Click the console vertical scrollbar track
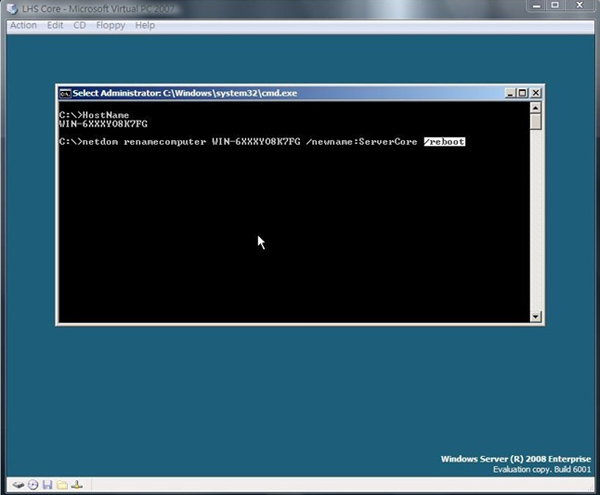Image resolution: width=600 pixels, height=495 pixels. coord(536,220)
